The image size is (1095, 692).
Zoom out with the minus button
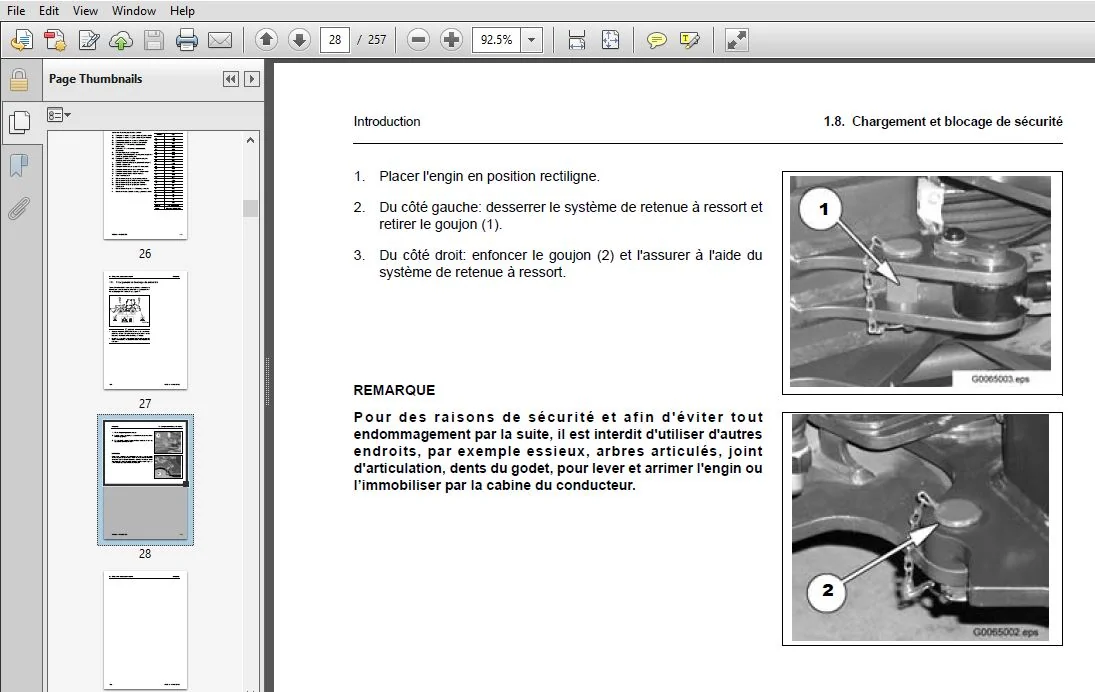418,40
